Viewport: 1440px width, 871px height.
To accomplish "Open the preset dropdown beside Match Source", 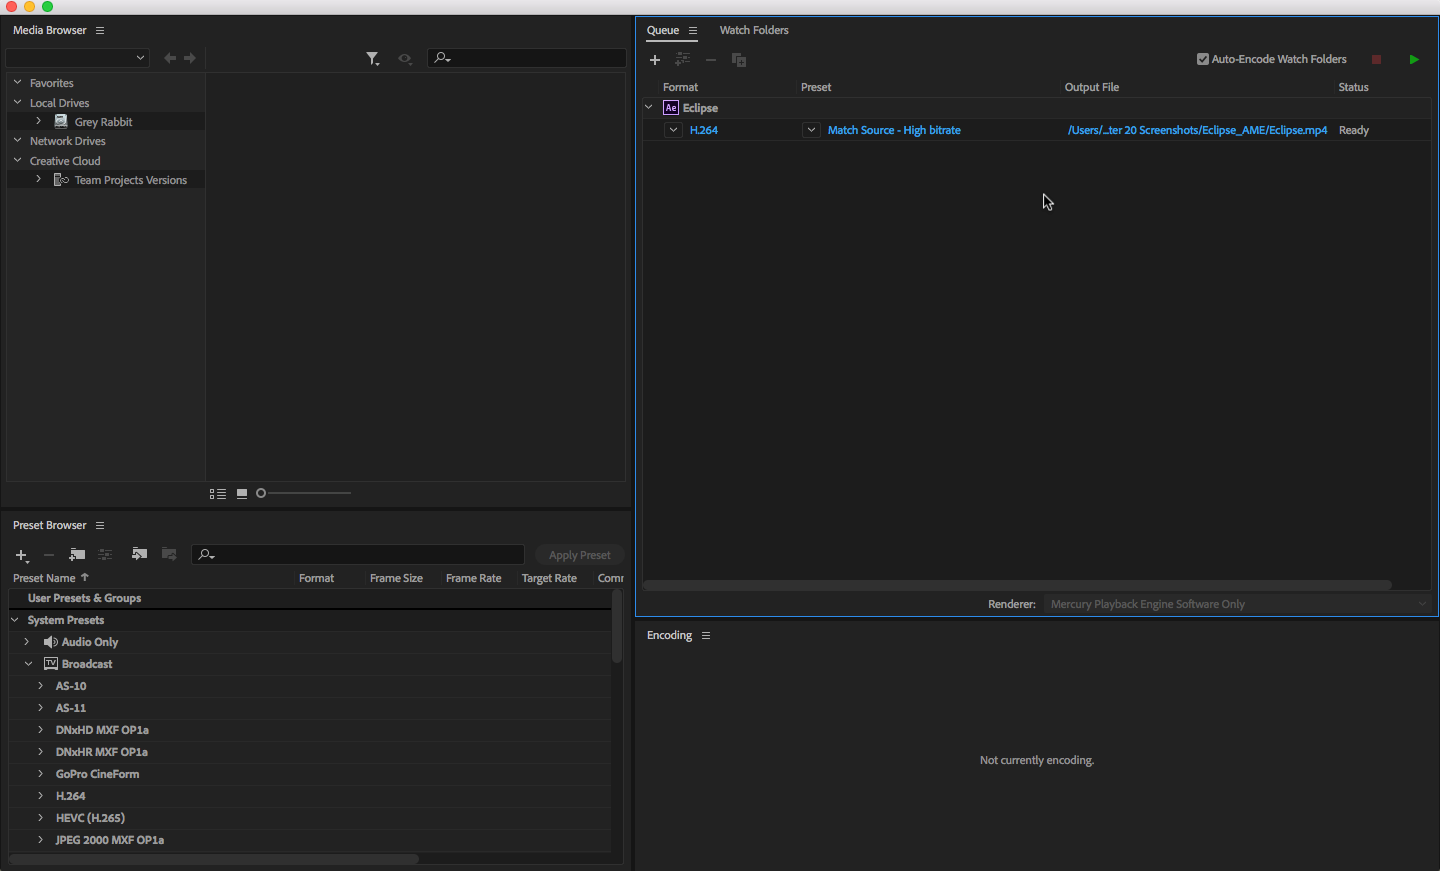I will tap(811, 130).
